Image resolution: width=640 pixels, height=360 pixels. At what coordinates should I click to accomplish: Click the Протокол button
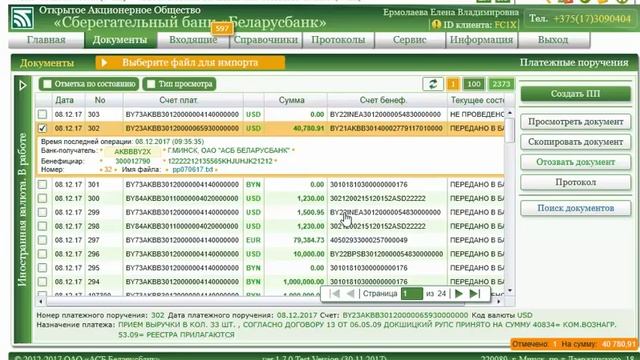coord(576,182)
